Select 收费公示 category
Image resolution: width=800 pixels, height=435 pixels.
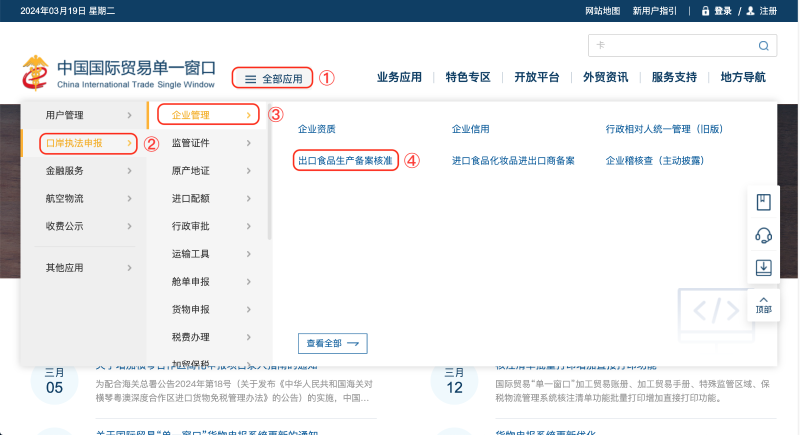pos(84,226)
